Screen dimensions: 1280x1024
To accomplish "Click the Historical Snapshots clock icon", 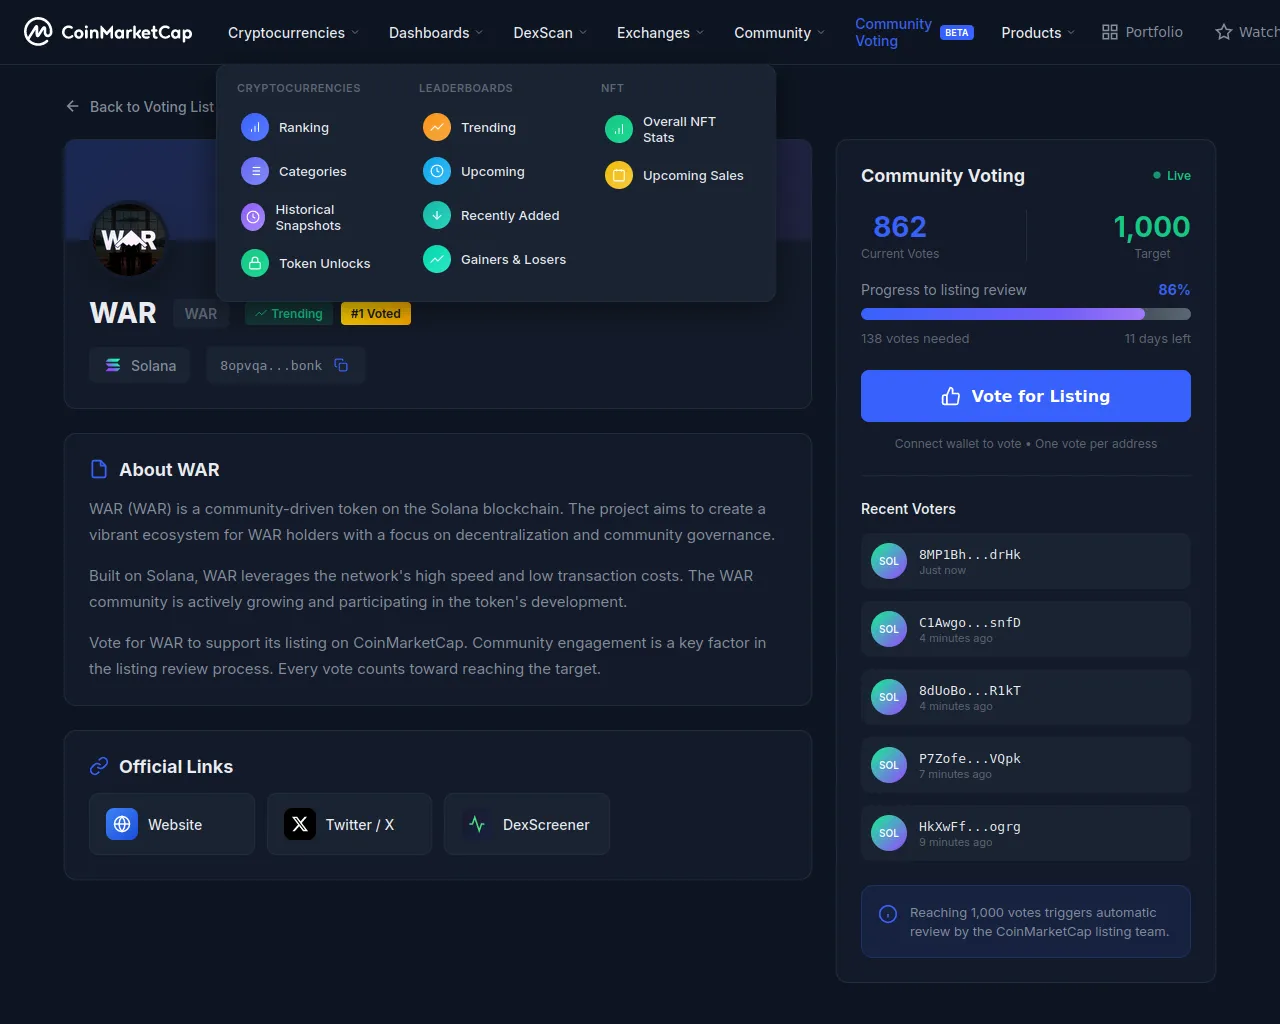I will 253,218.
